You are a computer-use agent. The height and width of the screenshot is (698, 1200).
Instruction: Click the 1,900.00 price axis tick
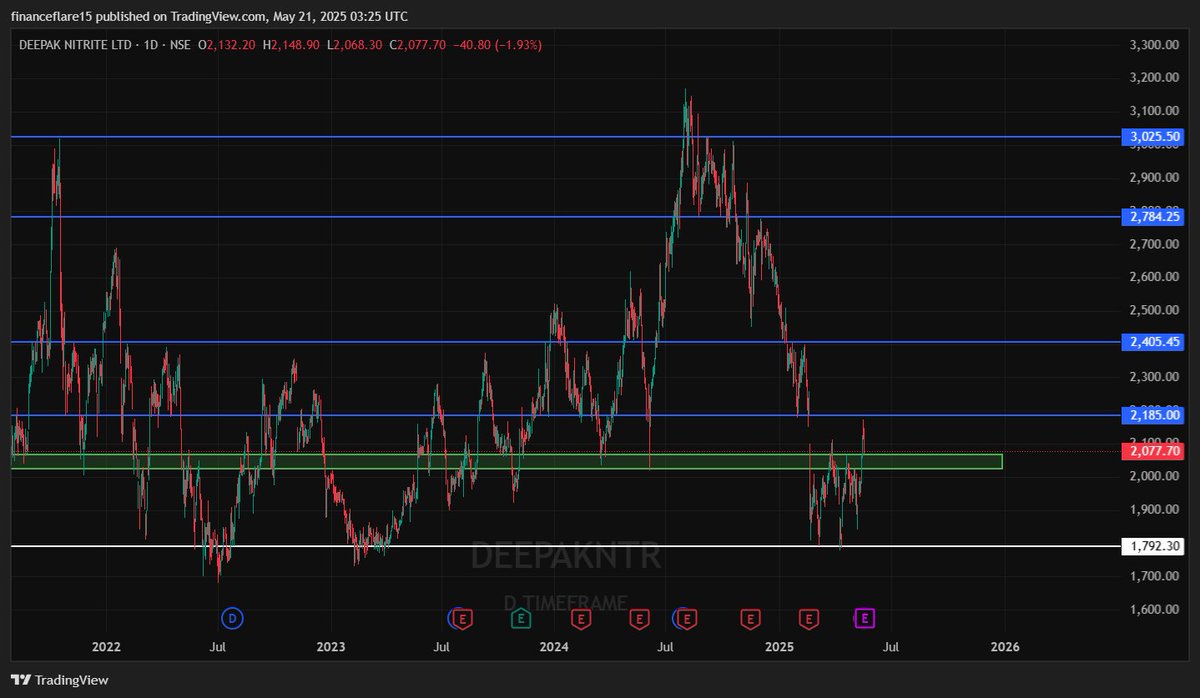(1154, 510)
